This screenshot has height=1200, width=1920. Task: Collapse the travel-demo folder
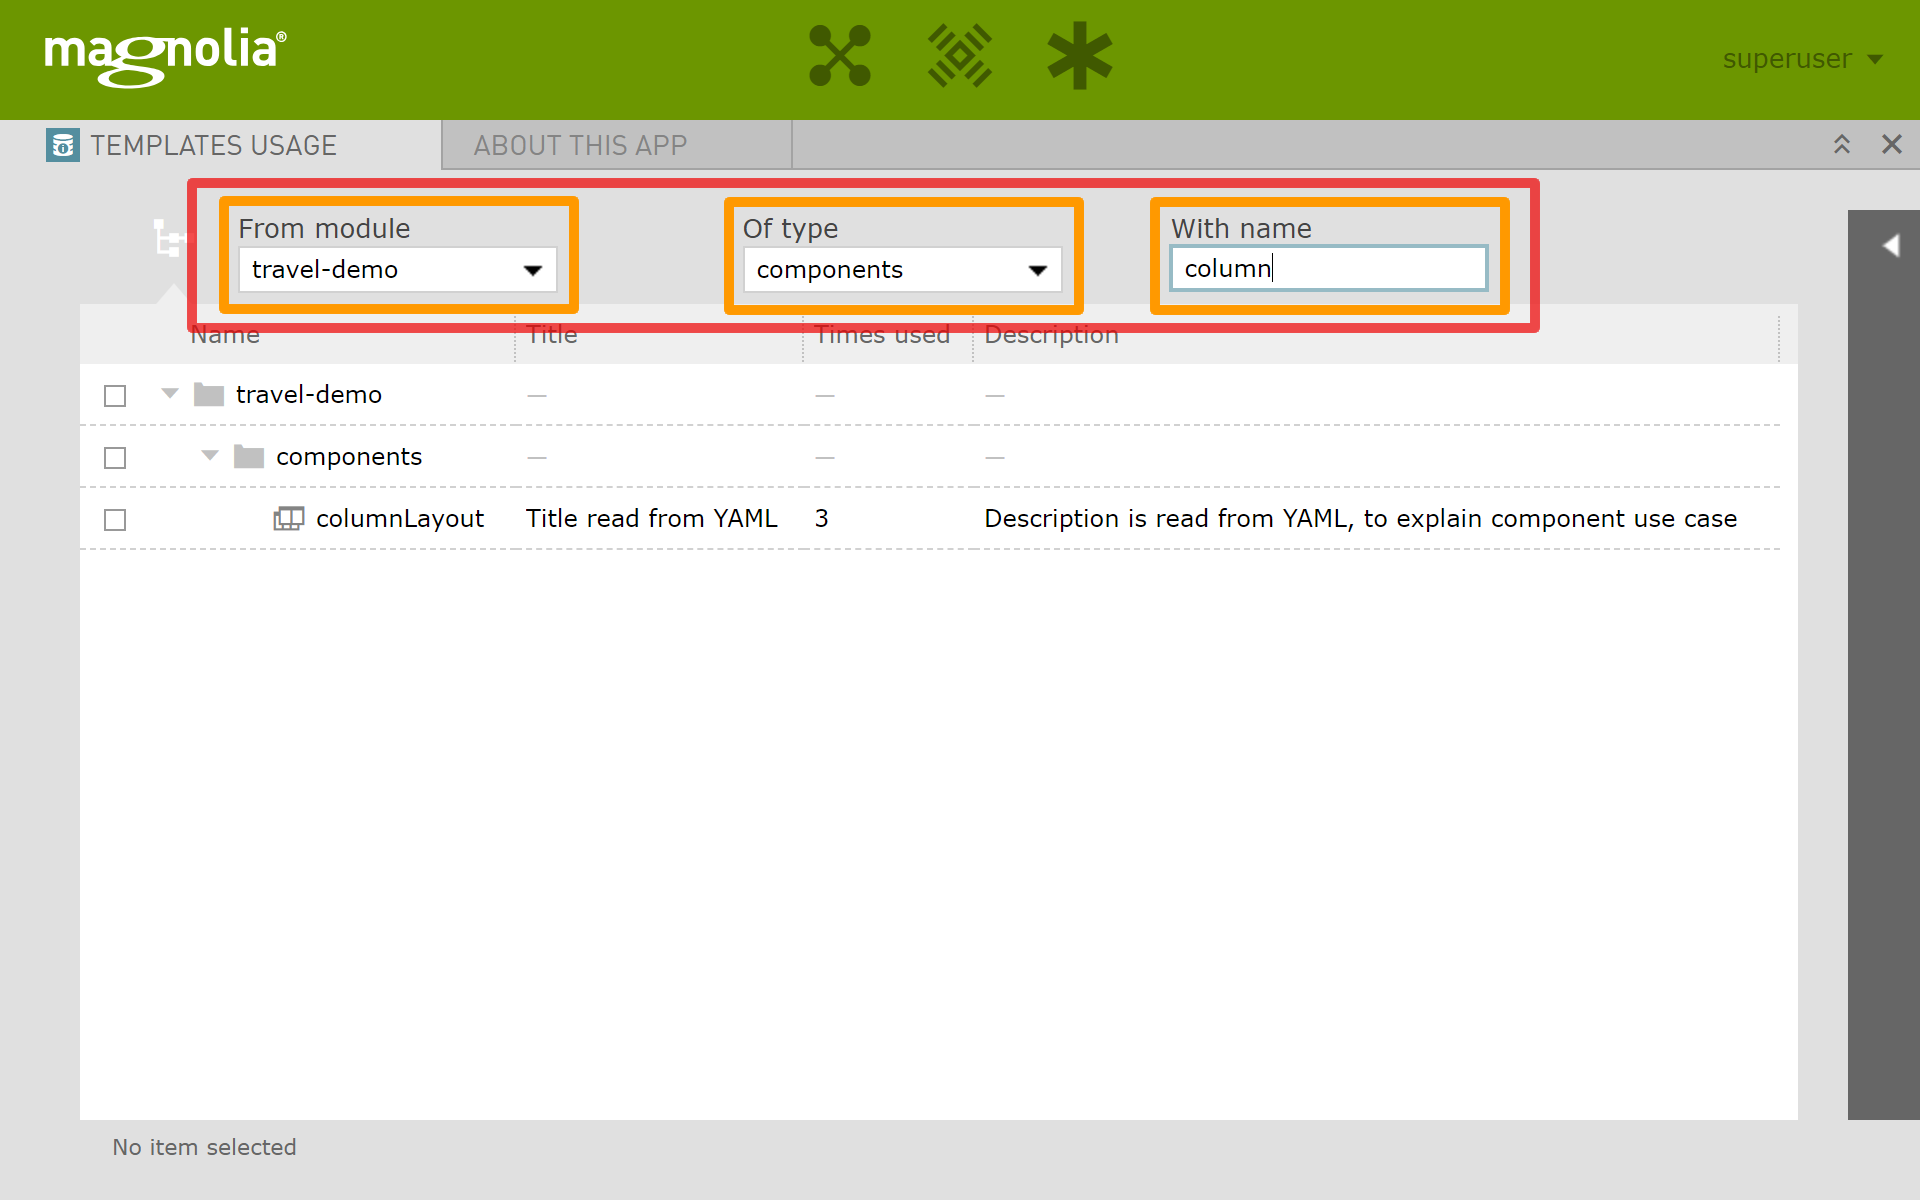[170, 394]
